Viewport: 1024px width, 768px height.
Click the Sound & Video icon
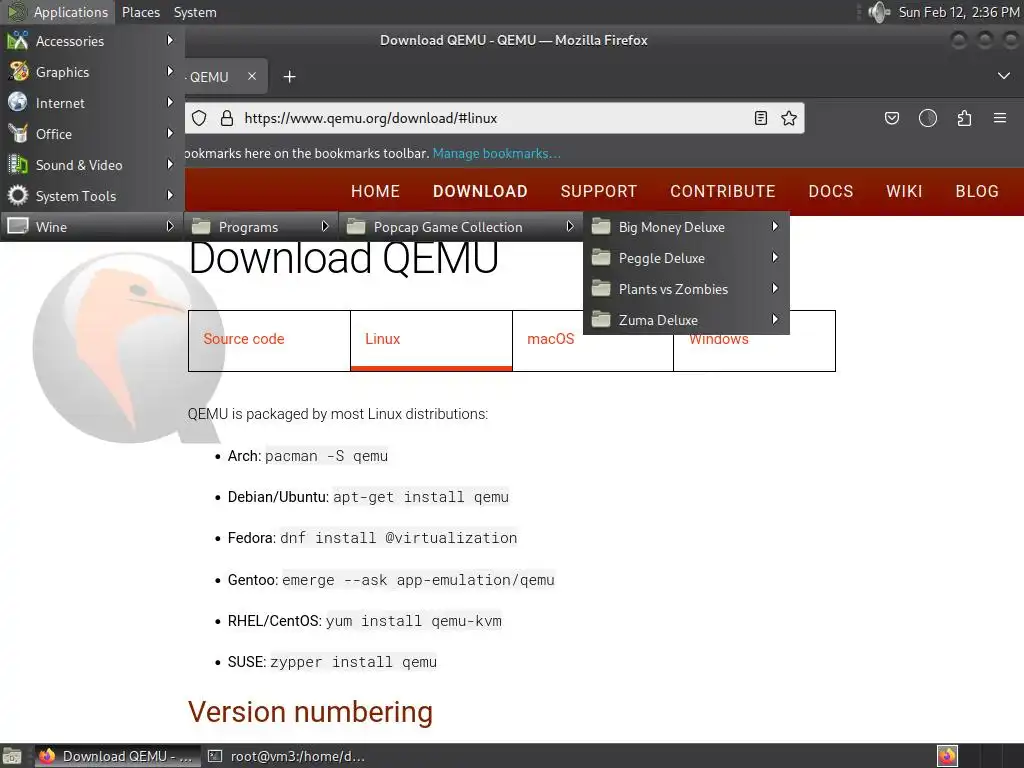coord(18,164)
